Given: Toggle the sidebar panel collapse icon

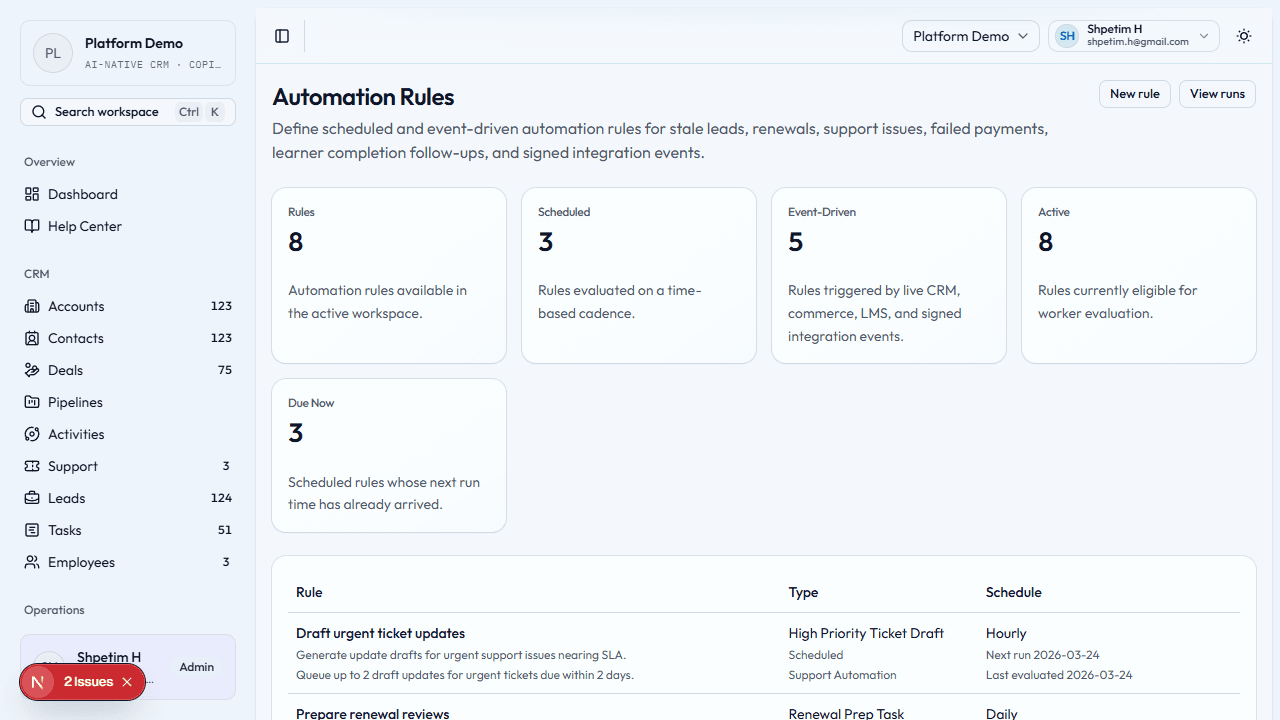Looking at the screenshot, I should point(281,36).
